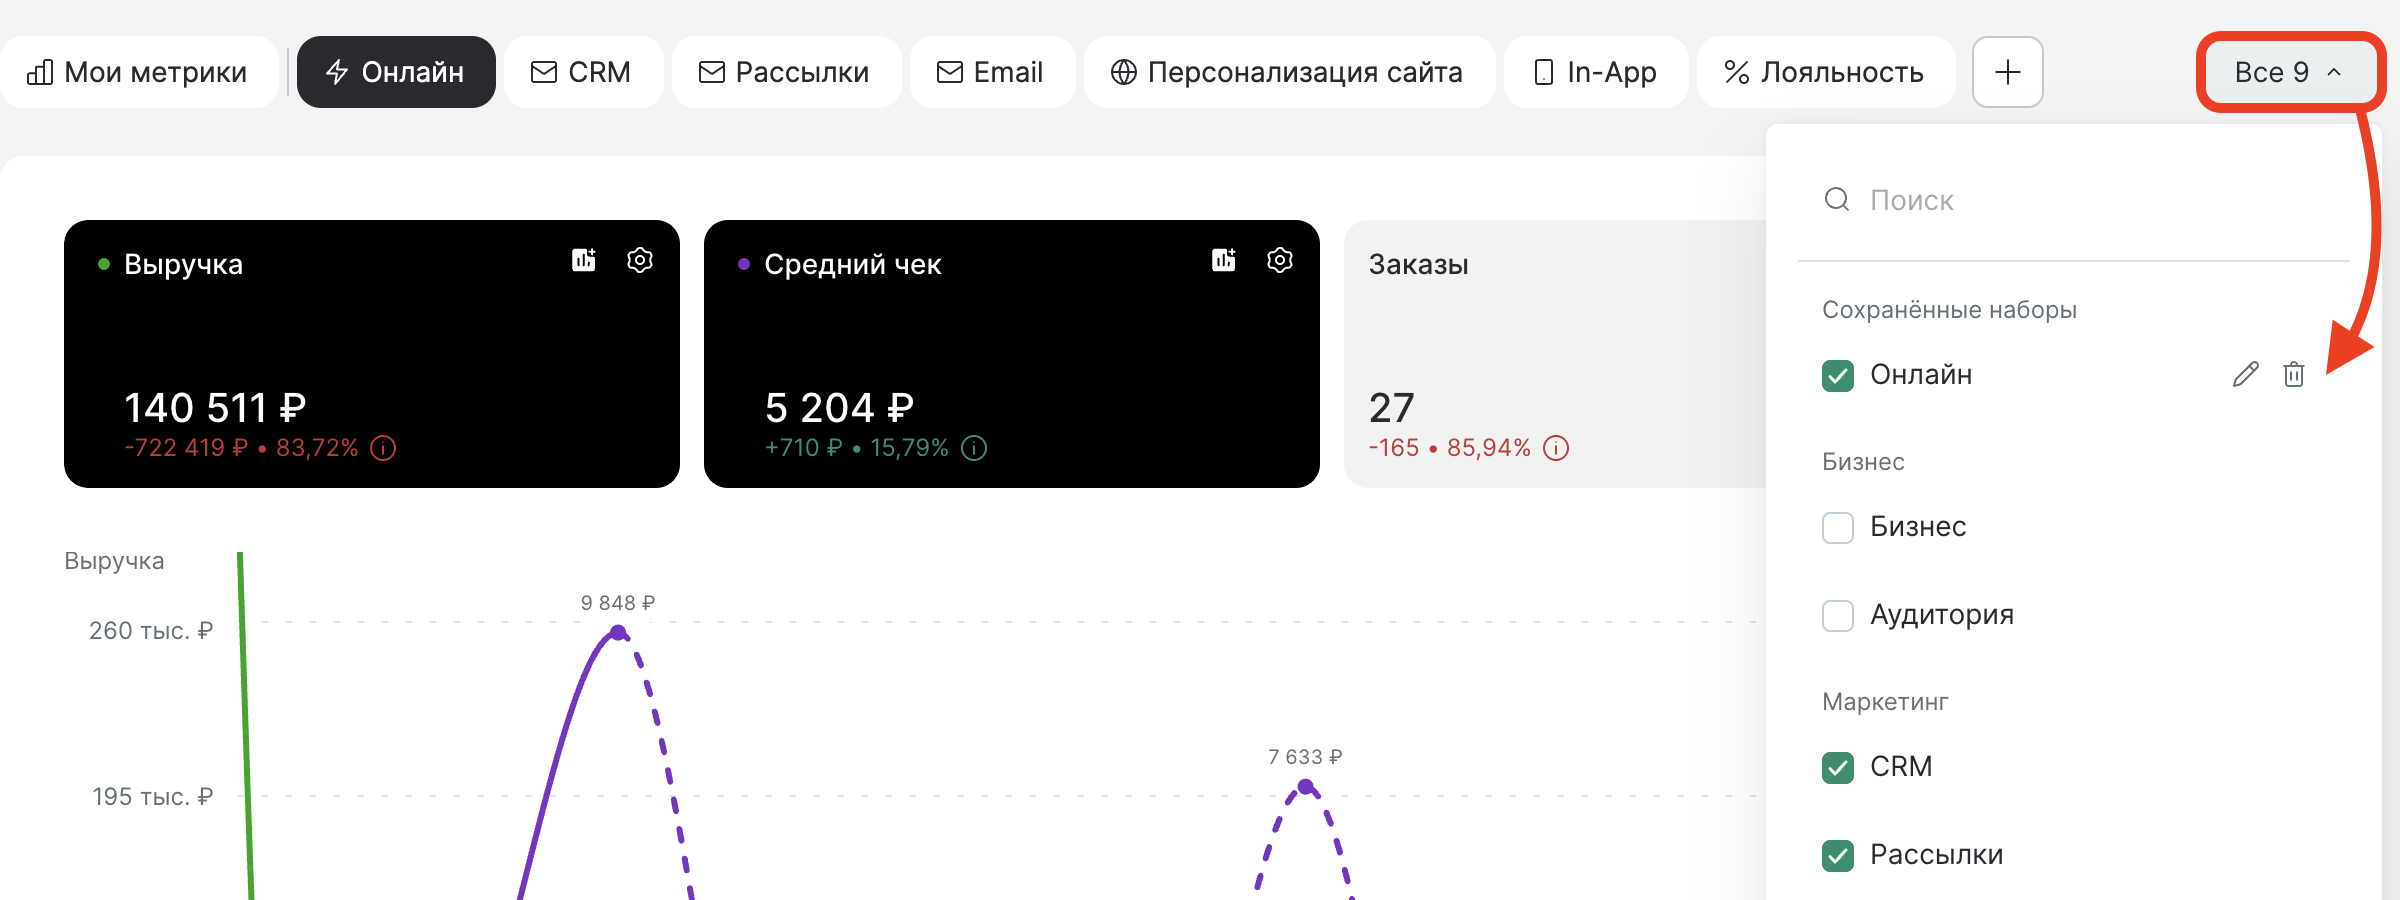The image size is (2400, 900).
Task: Collapse the Все 9 dropdown
Action: tap(2290, 72)
